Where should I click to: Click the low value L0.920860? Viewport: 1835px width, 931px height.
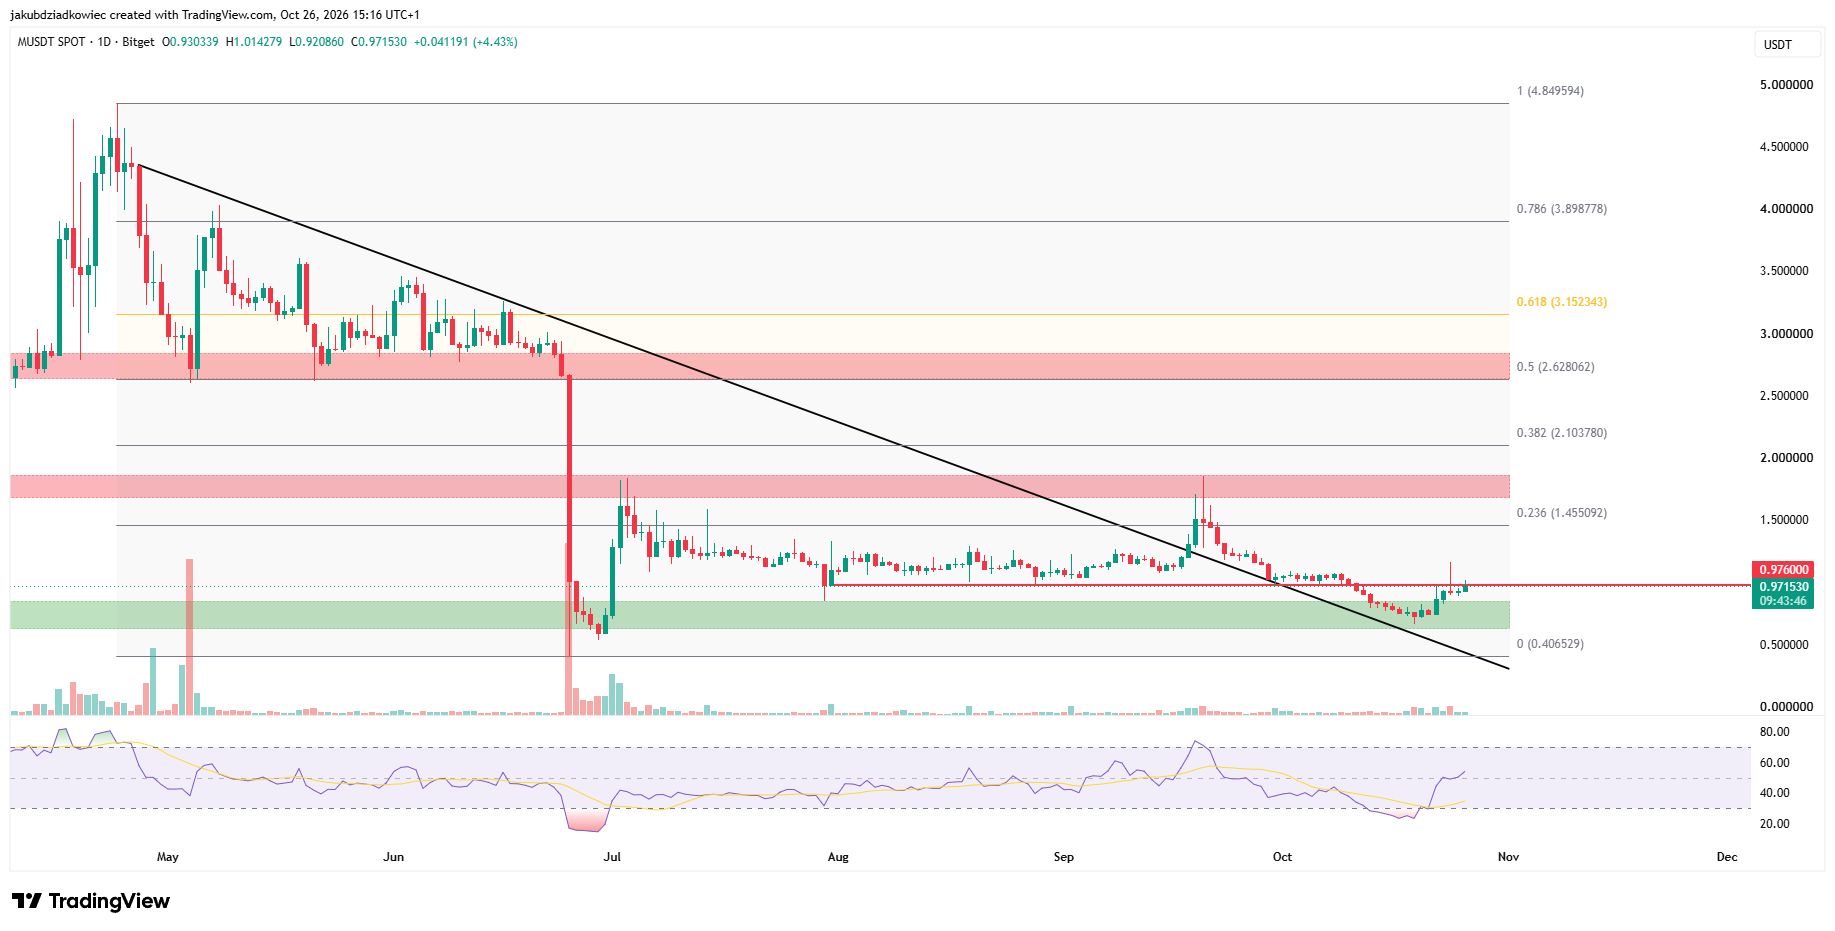[x=316, y=42]
